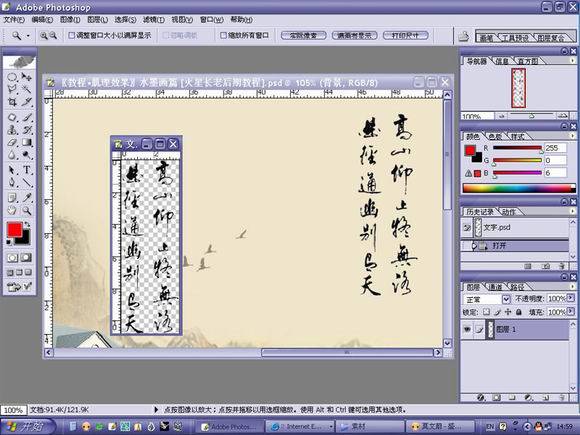Click the Actual Pixels button
This screenshot has width=580, height=435.
click(x=303, y=36)
